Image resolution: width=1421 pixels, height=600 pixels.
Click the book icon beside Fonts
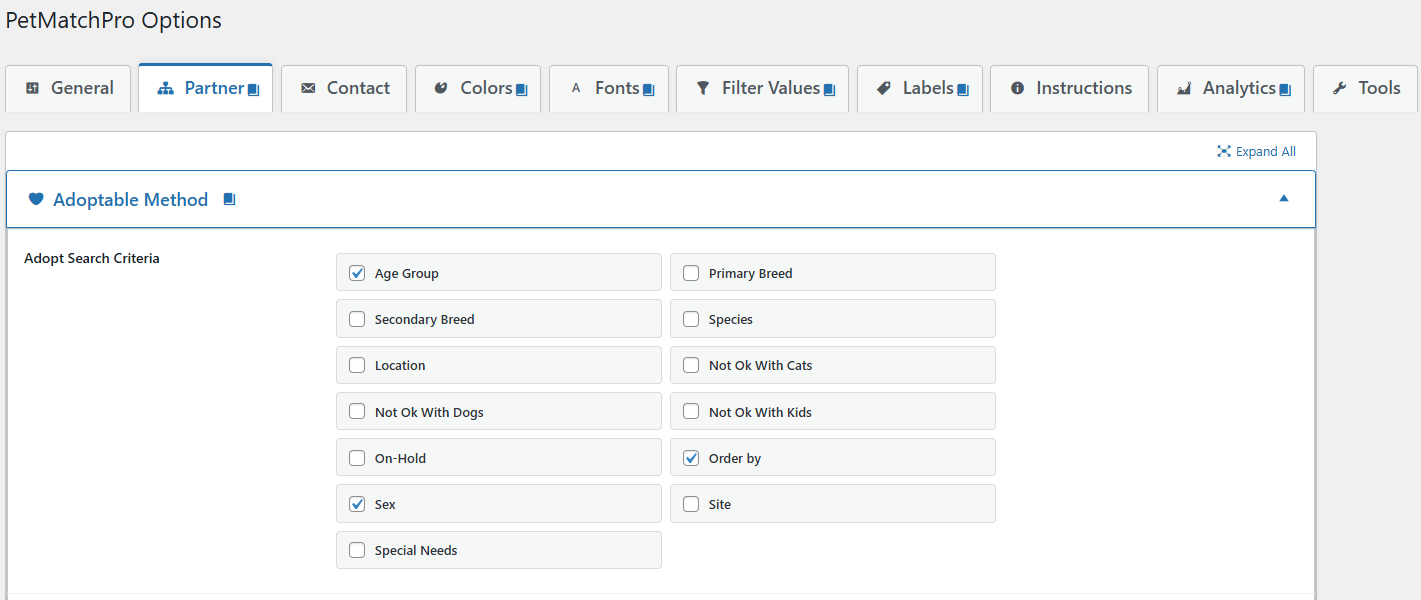click(x=648, y=90)
